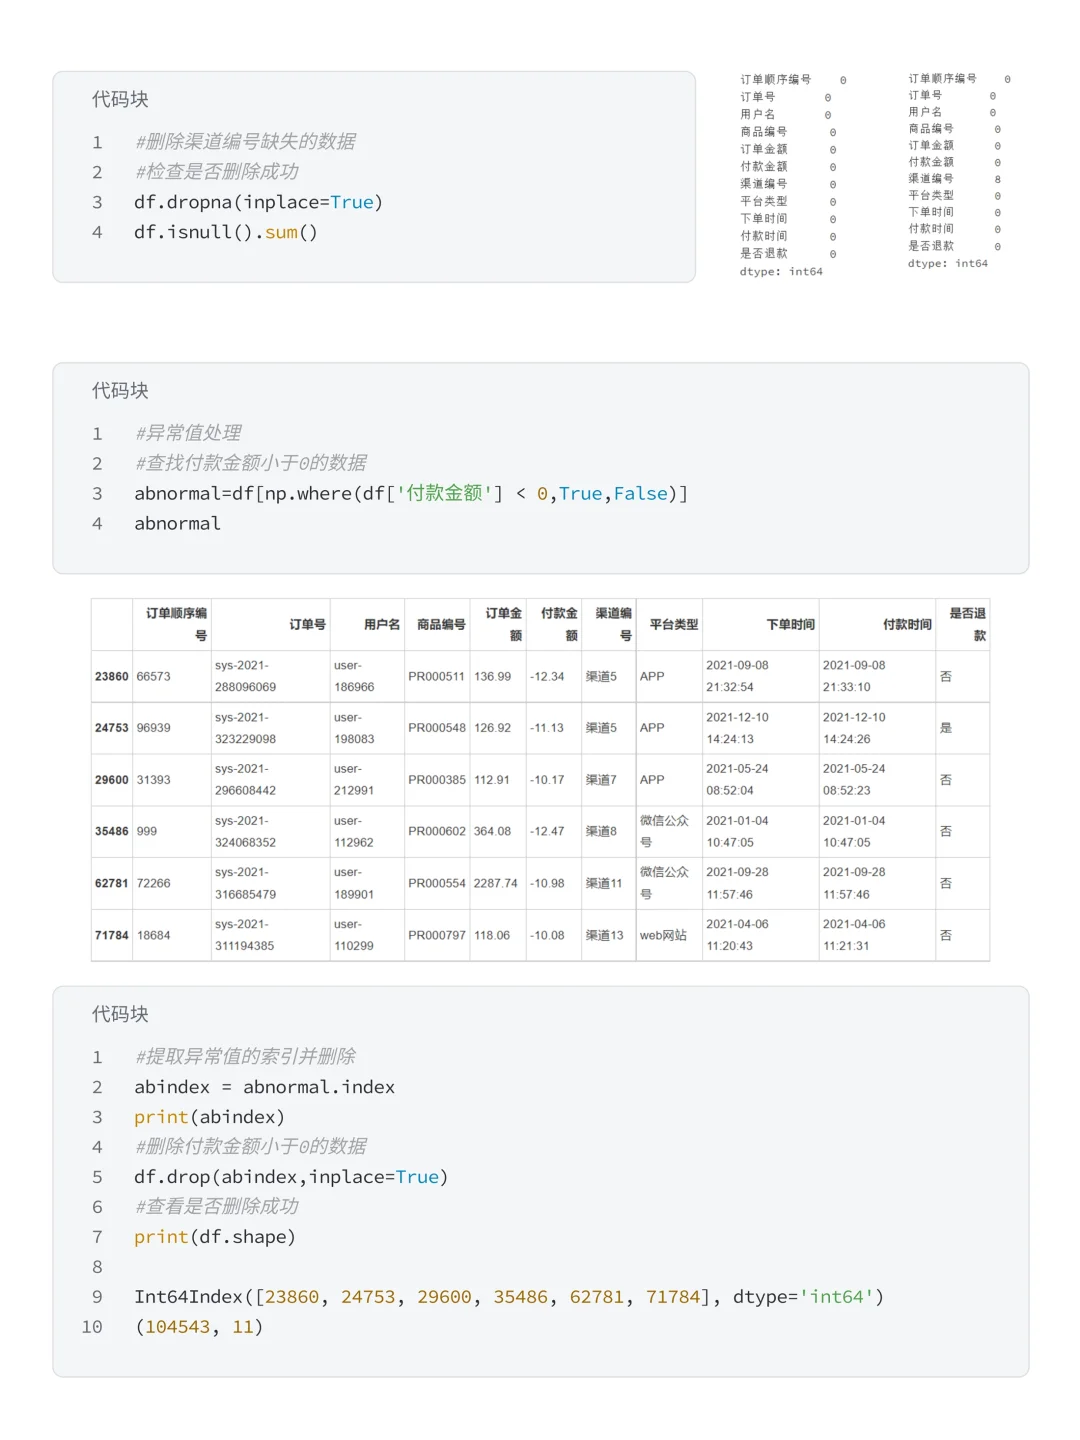This screenshot has width=1080, height=1440.
Task: Click the Int64Index output line
Action: coord(510,1298)
